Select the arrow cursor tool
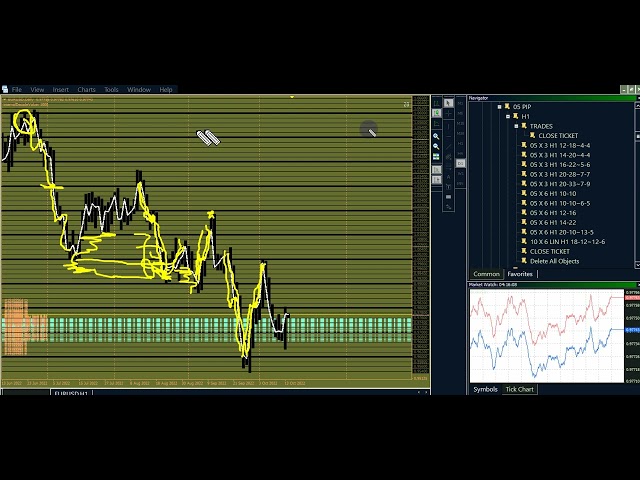This screenshot has width=640, height=480. [448, 103]
